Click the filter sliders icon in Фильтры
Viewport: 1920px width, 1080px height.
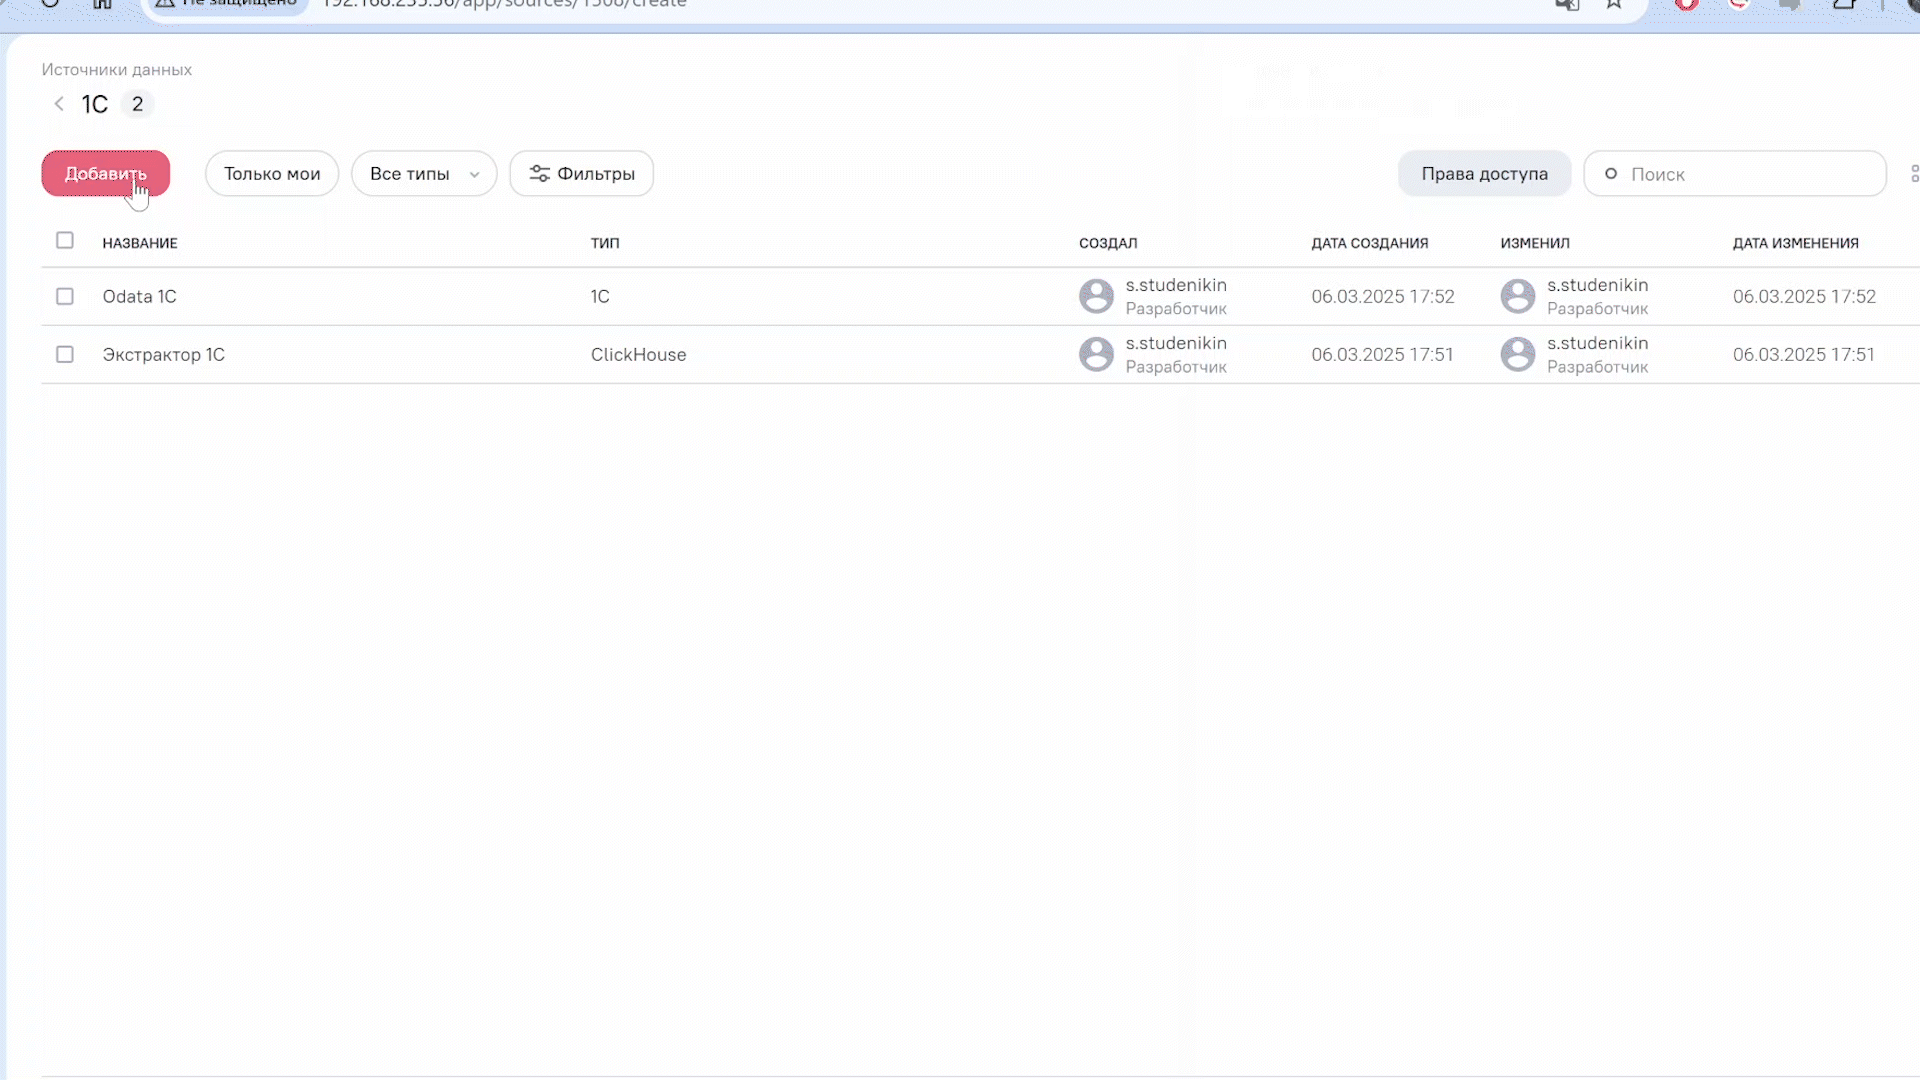539,174
